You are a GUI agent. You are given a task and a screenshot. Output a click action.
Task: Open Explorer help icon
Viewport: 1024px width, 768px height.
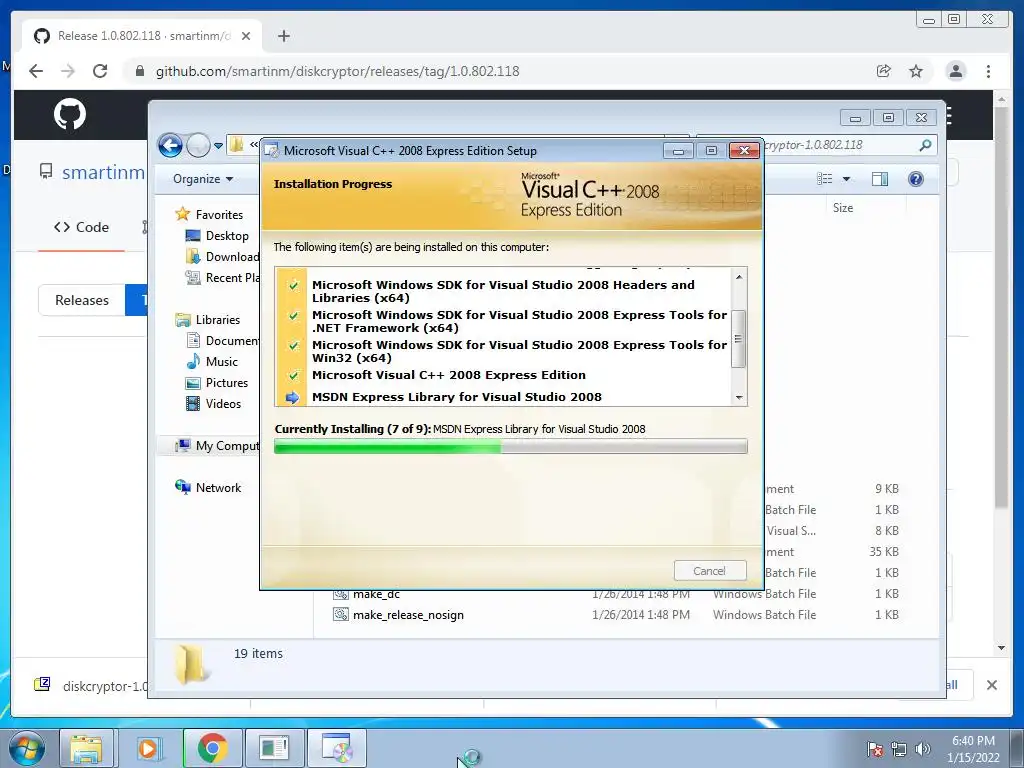click(916, 179)
